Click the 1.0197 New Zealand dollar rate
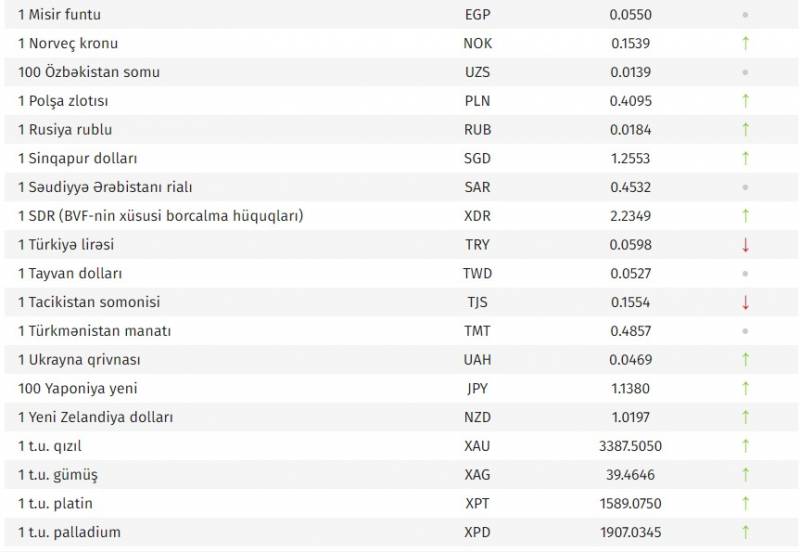Screen dimensions: 800x552 coord(630,417)
